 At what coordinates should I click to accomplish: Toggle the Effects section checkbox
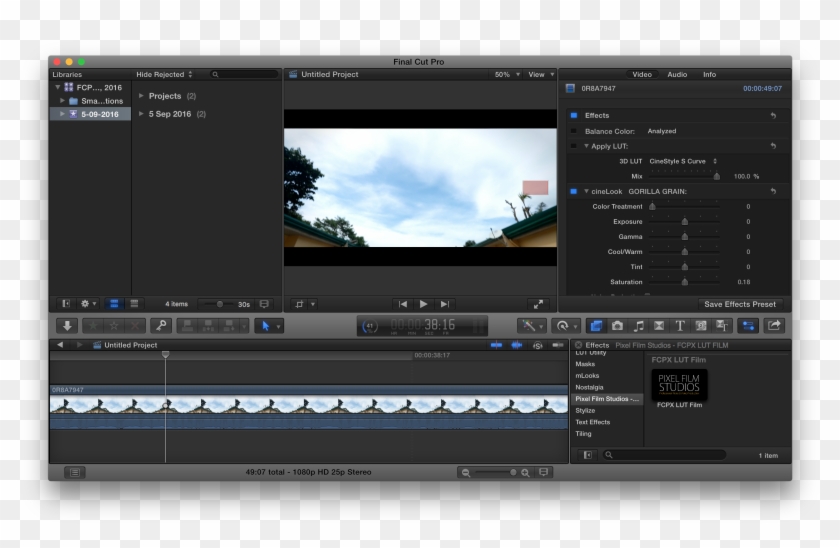pos(574,115)
